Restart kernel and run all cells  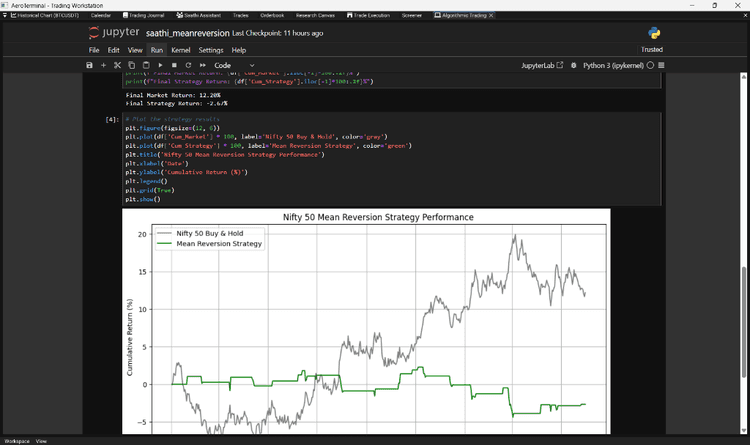(x=203, y=65)
